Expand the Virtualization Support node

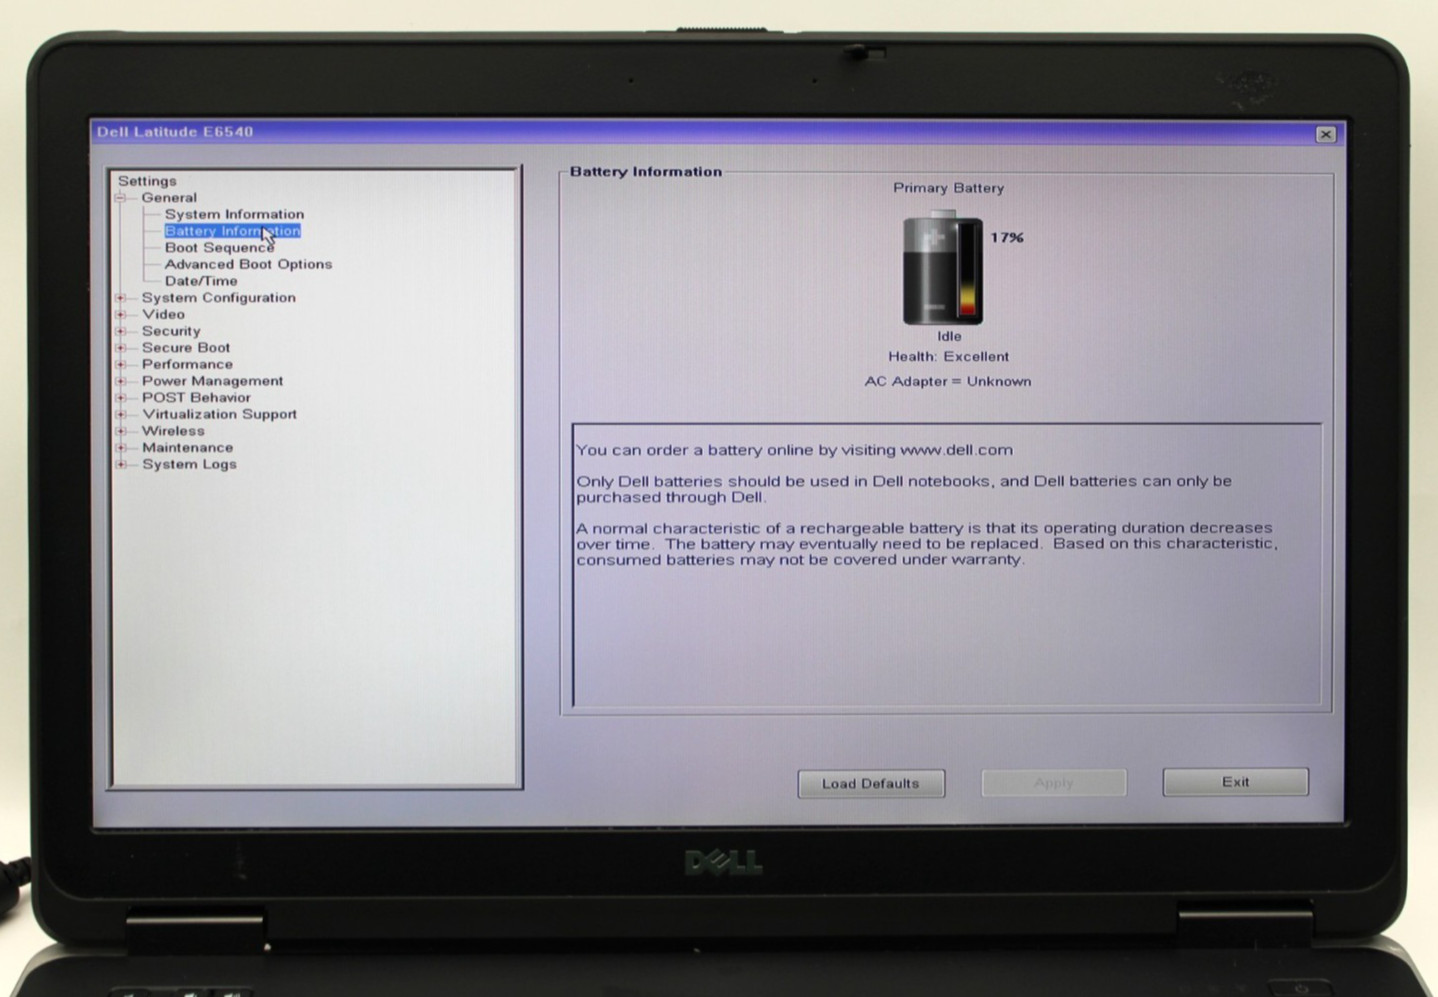coord(121,414)
